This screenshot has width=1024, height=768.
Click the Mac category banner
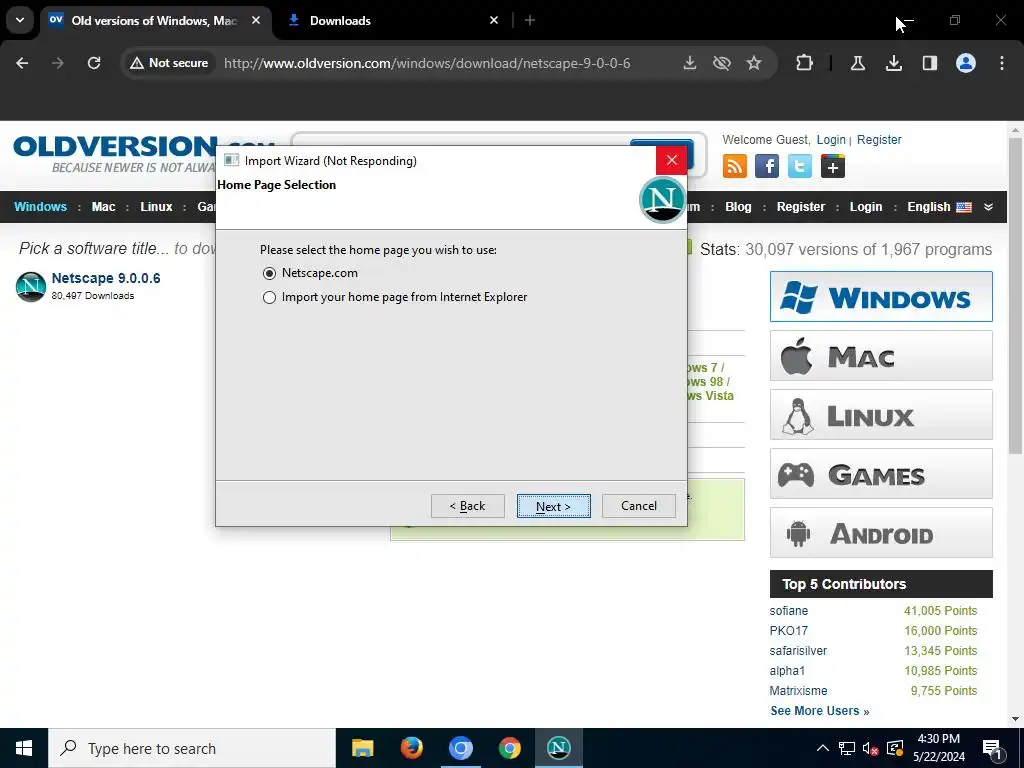point(881,356)
